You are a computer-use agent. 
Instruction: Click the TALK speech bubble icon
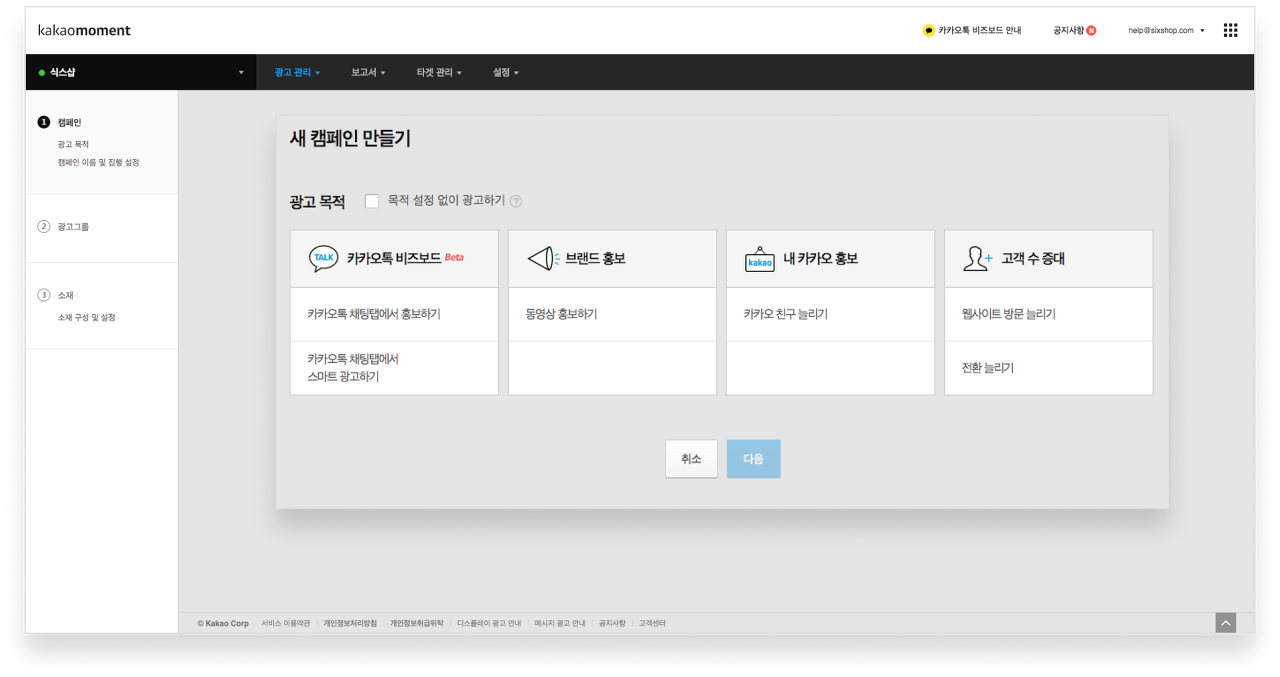point(324,258)
